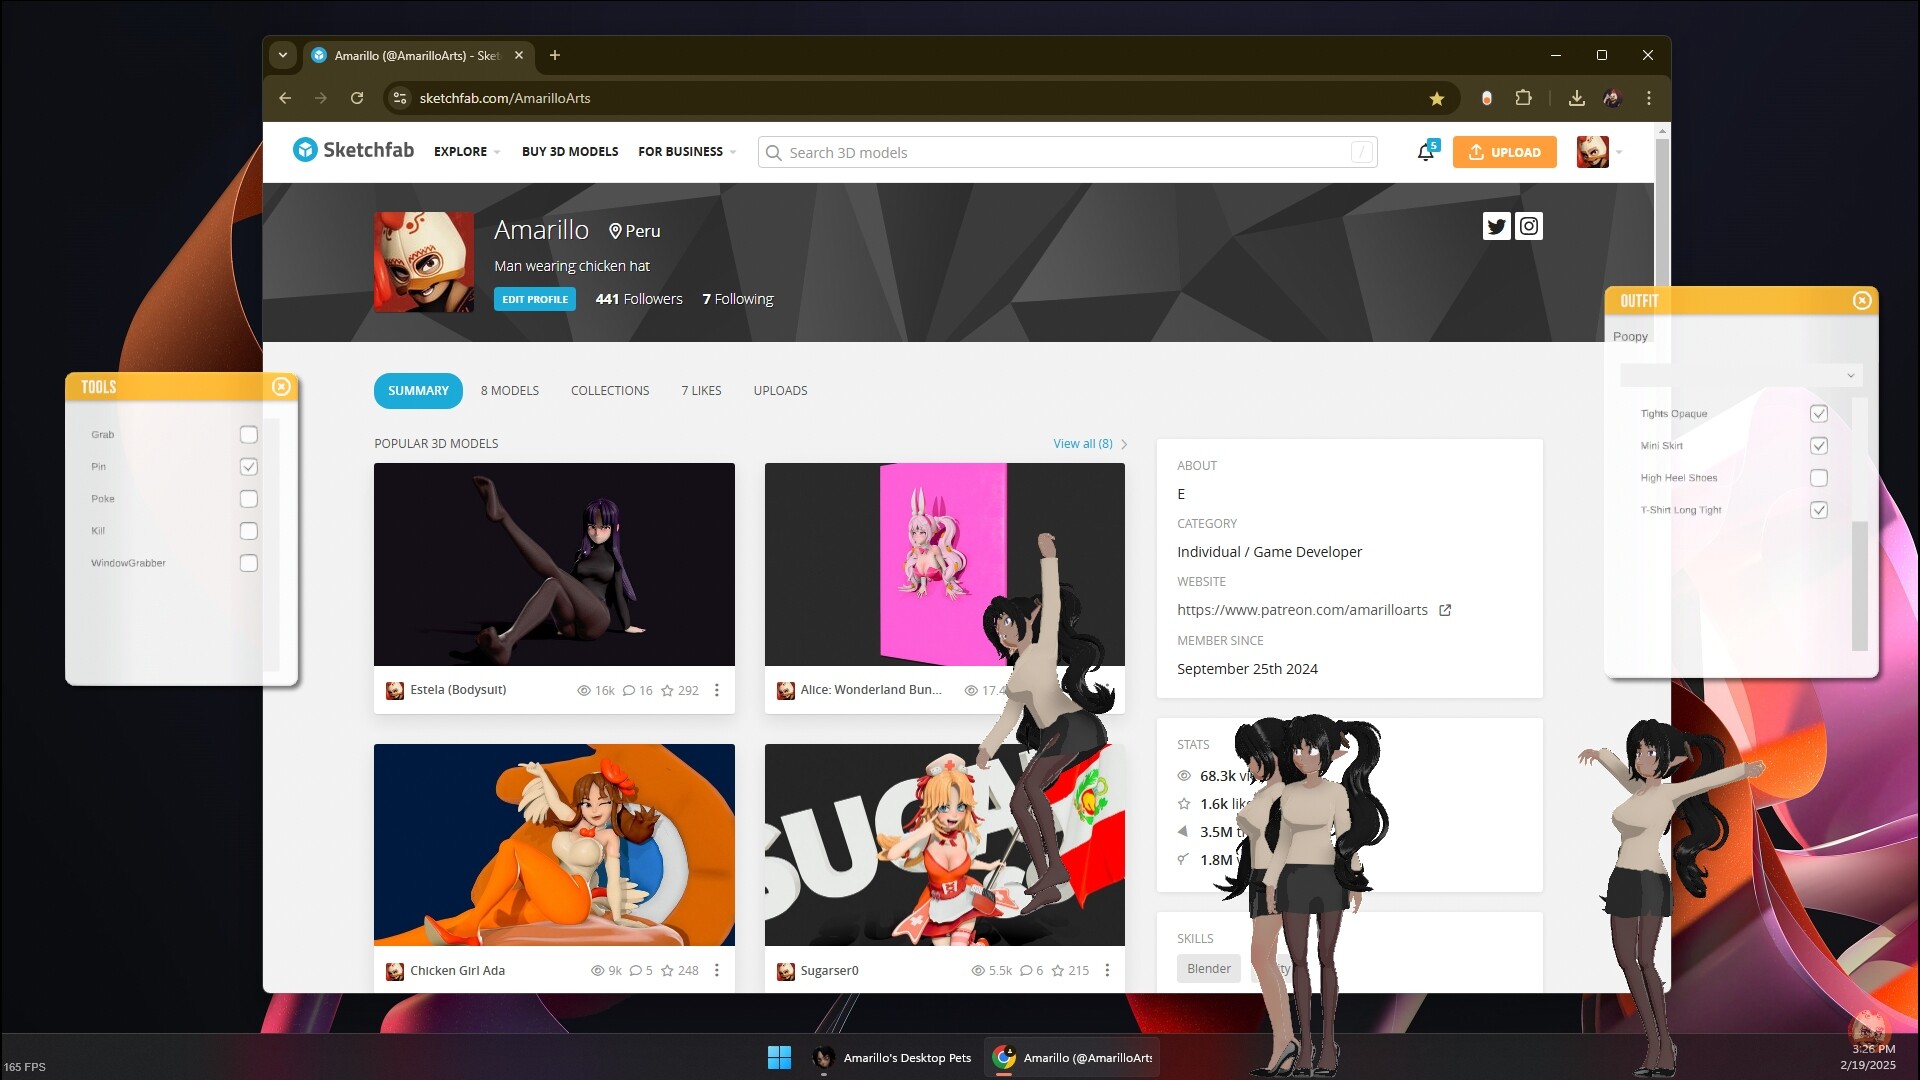Open the notifications bell
The height and width of the screenshot is (1080, 1920).
[x=1426, y=152]
